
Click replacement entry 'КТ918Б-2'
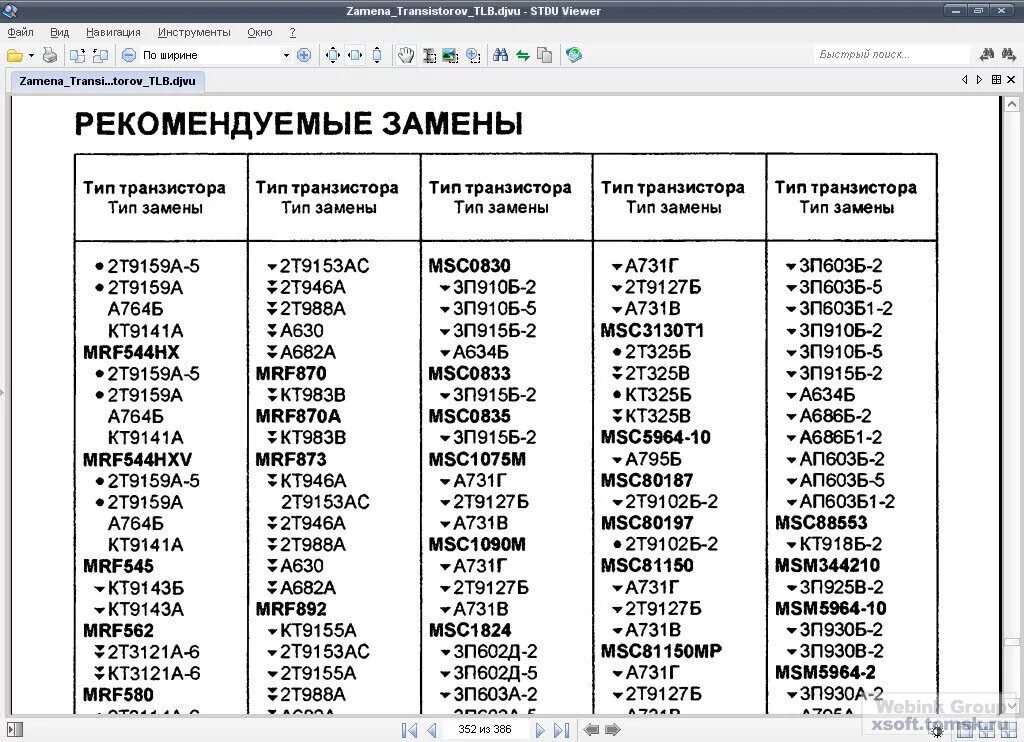(841, 544)
